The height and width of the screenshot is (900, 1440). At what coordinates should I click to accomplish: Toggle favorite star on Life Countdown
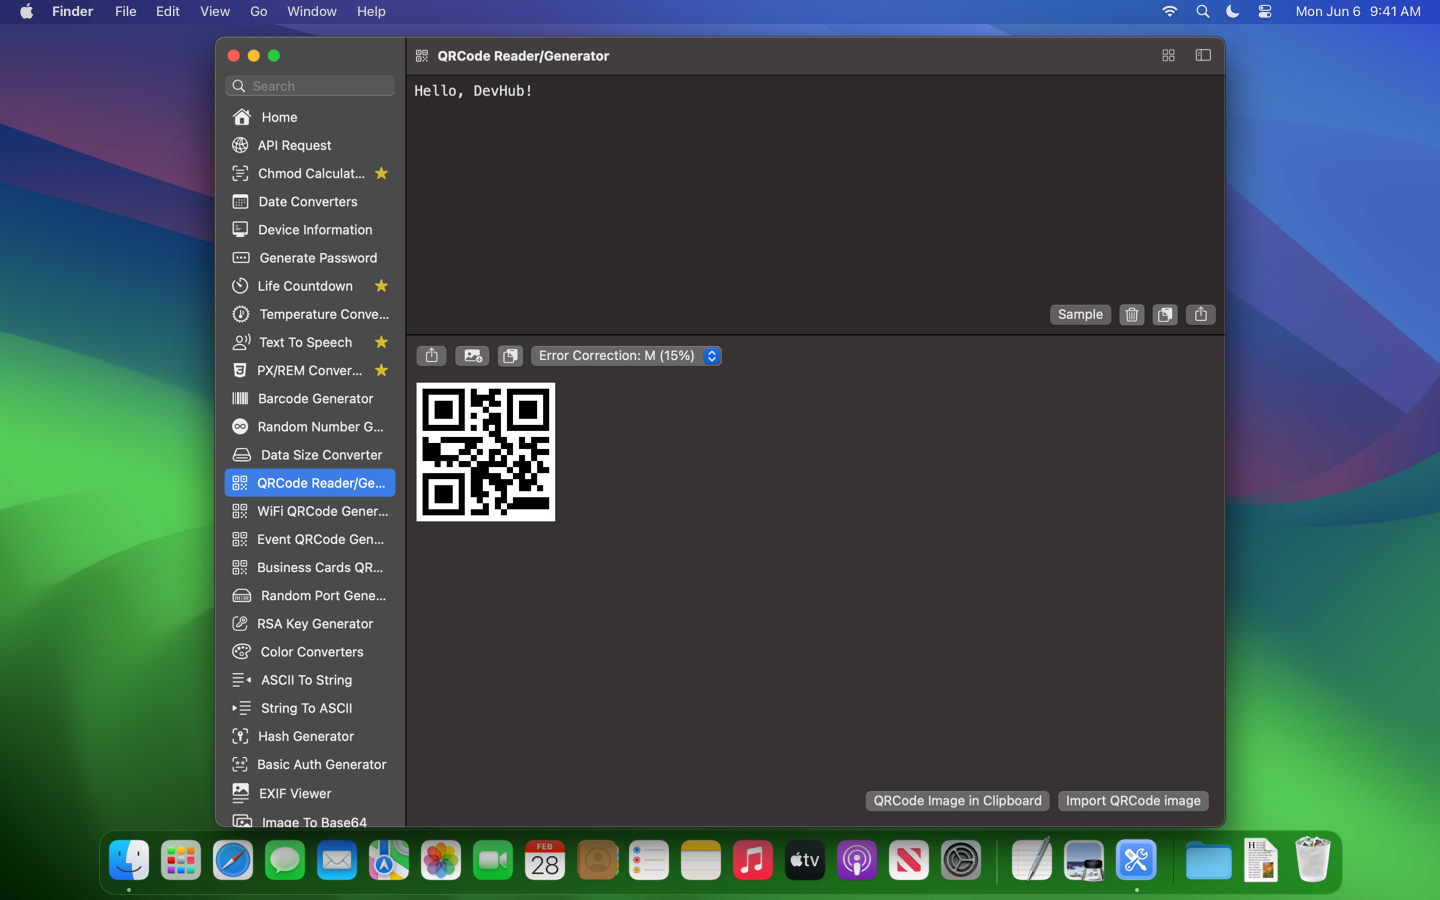[381, 286]
